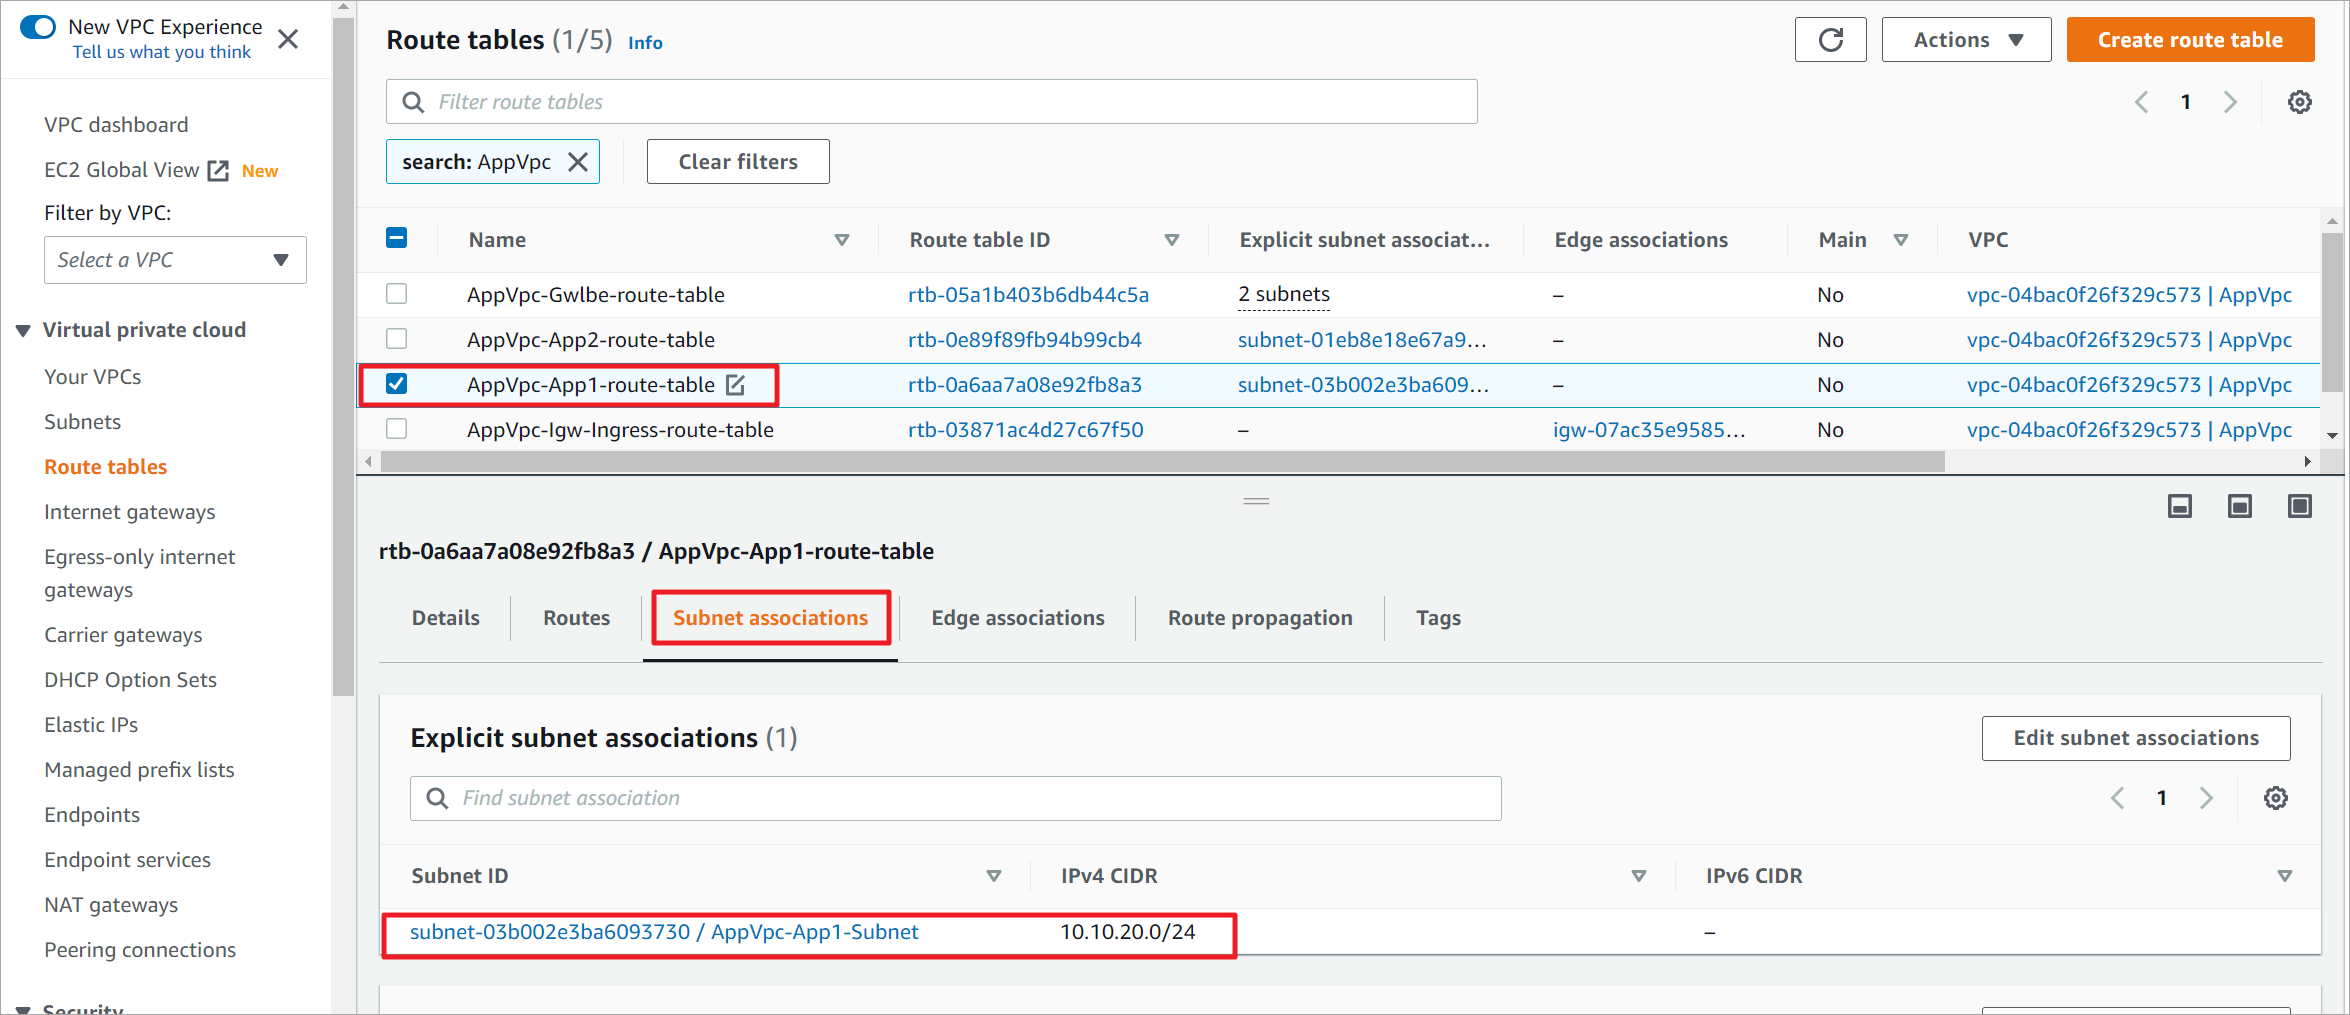The width and height of the screenshot is (2350, 1015).
Task: Open Subnets in the sidebar
Action: [82, 422]
